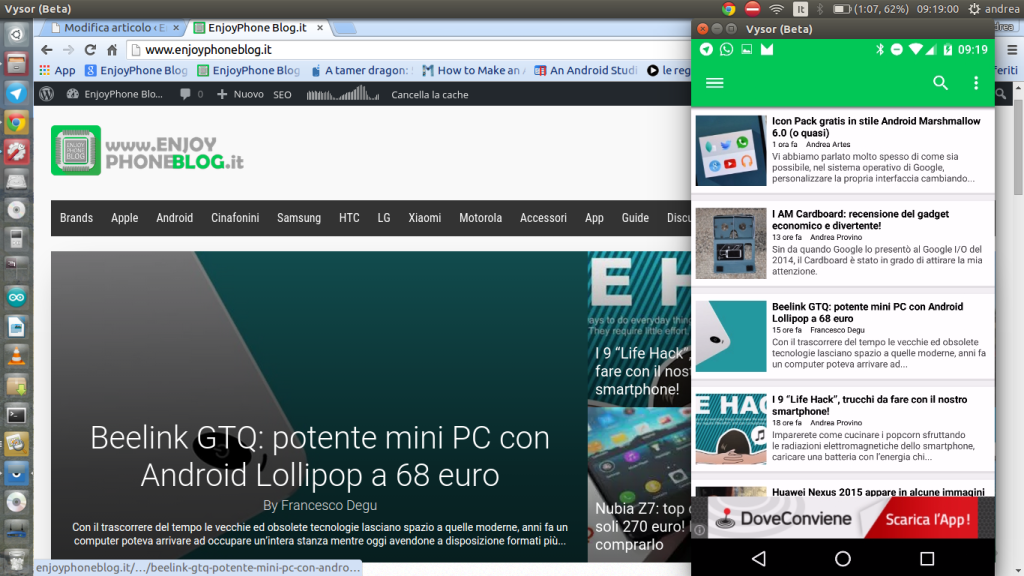
Task: Open the clock 09:19:00 in the top panel
Action: [x=938, y=9]
